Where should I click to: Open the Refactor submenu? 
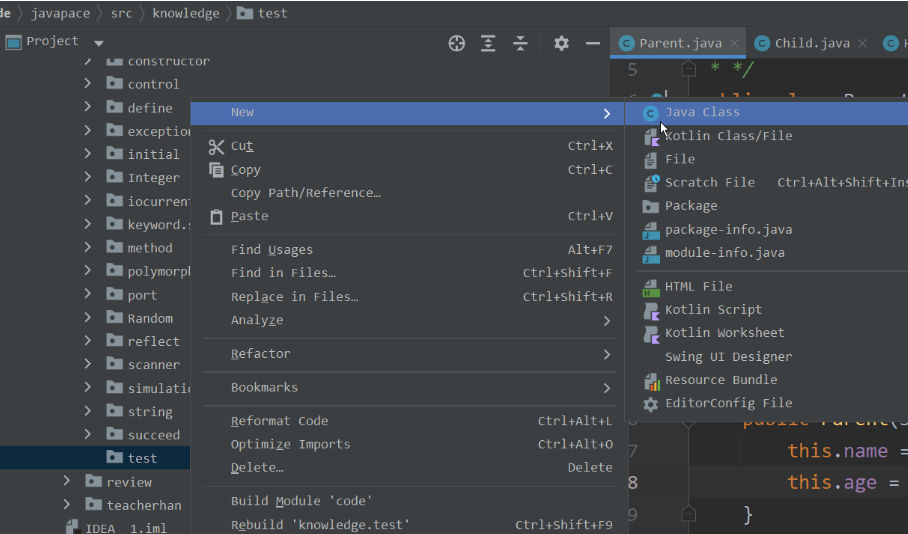click(x=261, y=354)
